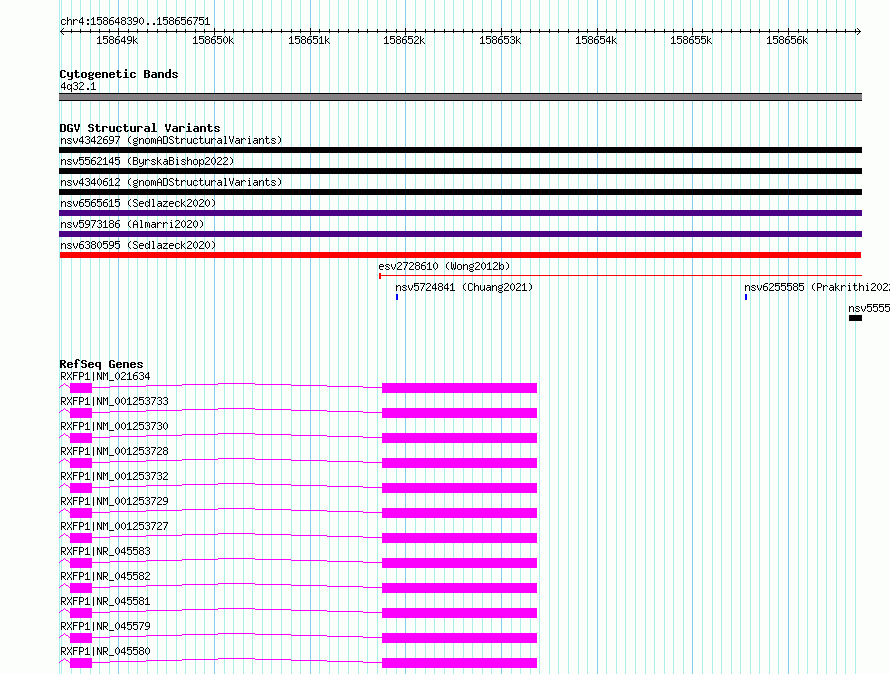Open the nsv6380595 (Sedlazeck2020) label
The image size is (890, 674).
pyautogui.click(x=138, y=245)
